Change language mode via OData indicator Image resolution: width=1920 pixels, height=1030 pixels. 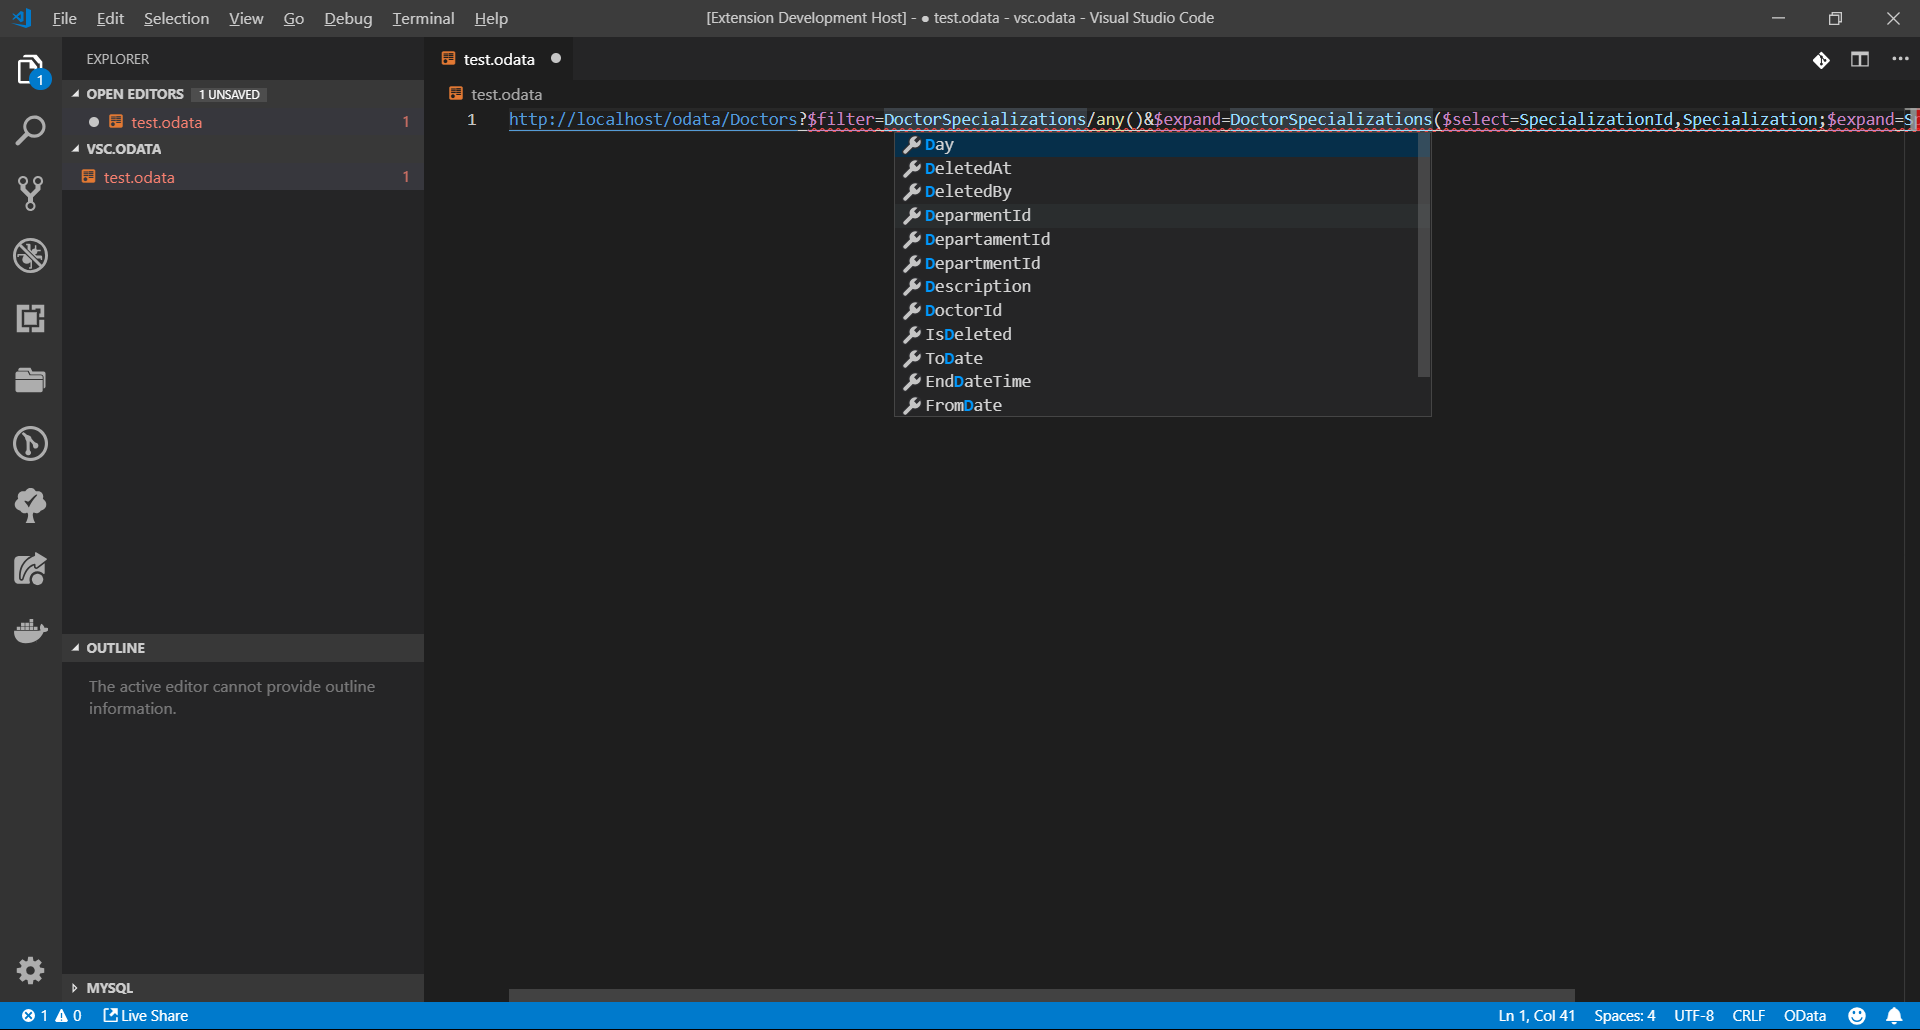(1805, 1015)
